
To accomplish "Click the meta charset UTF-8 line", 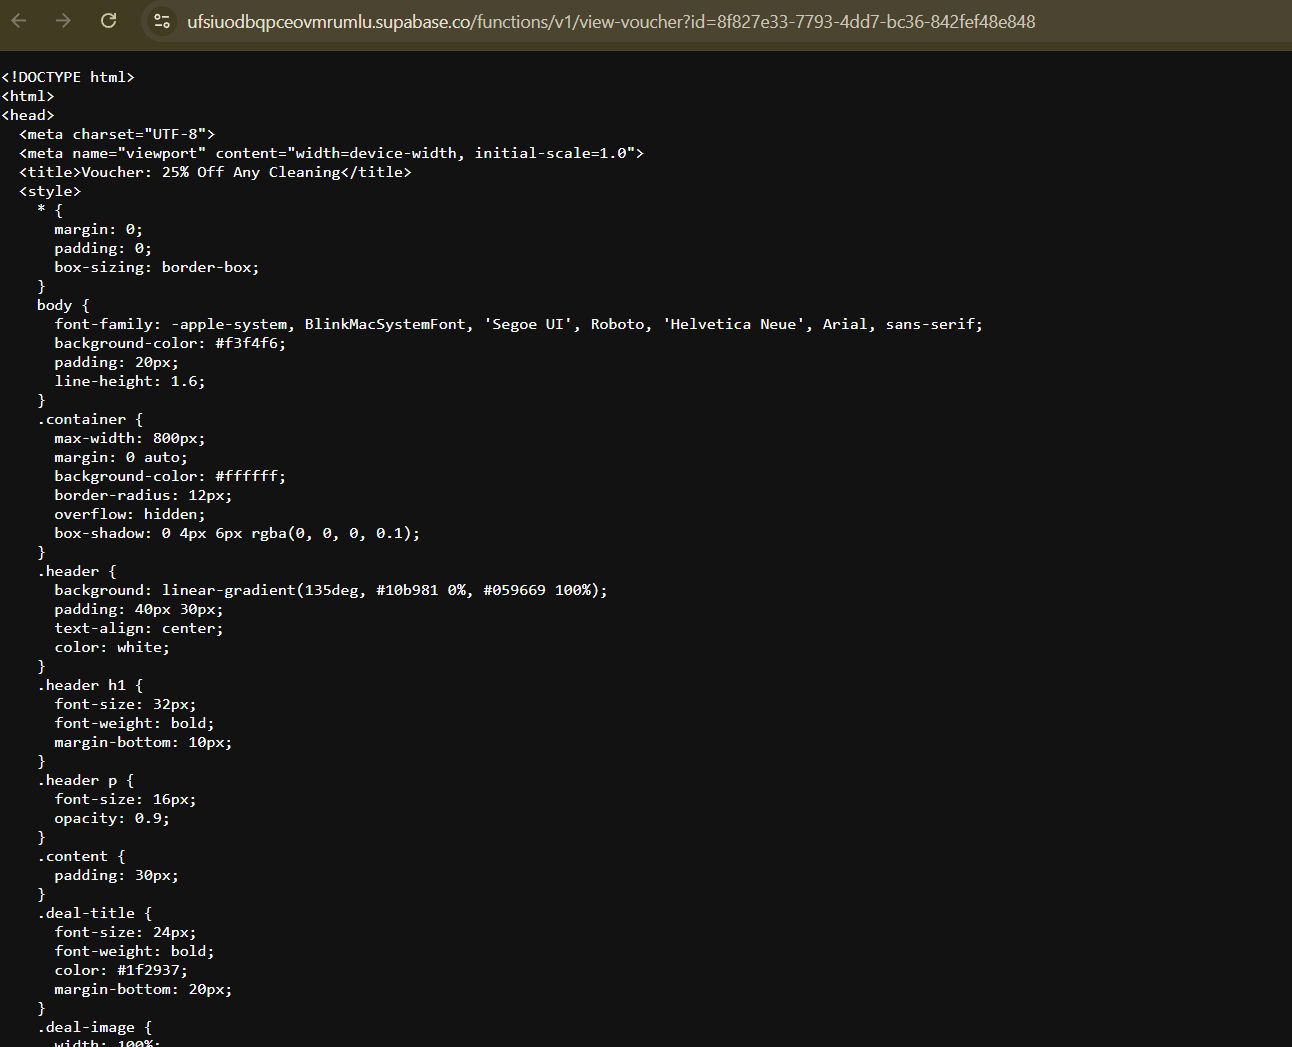I will (x=116, y=134).
